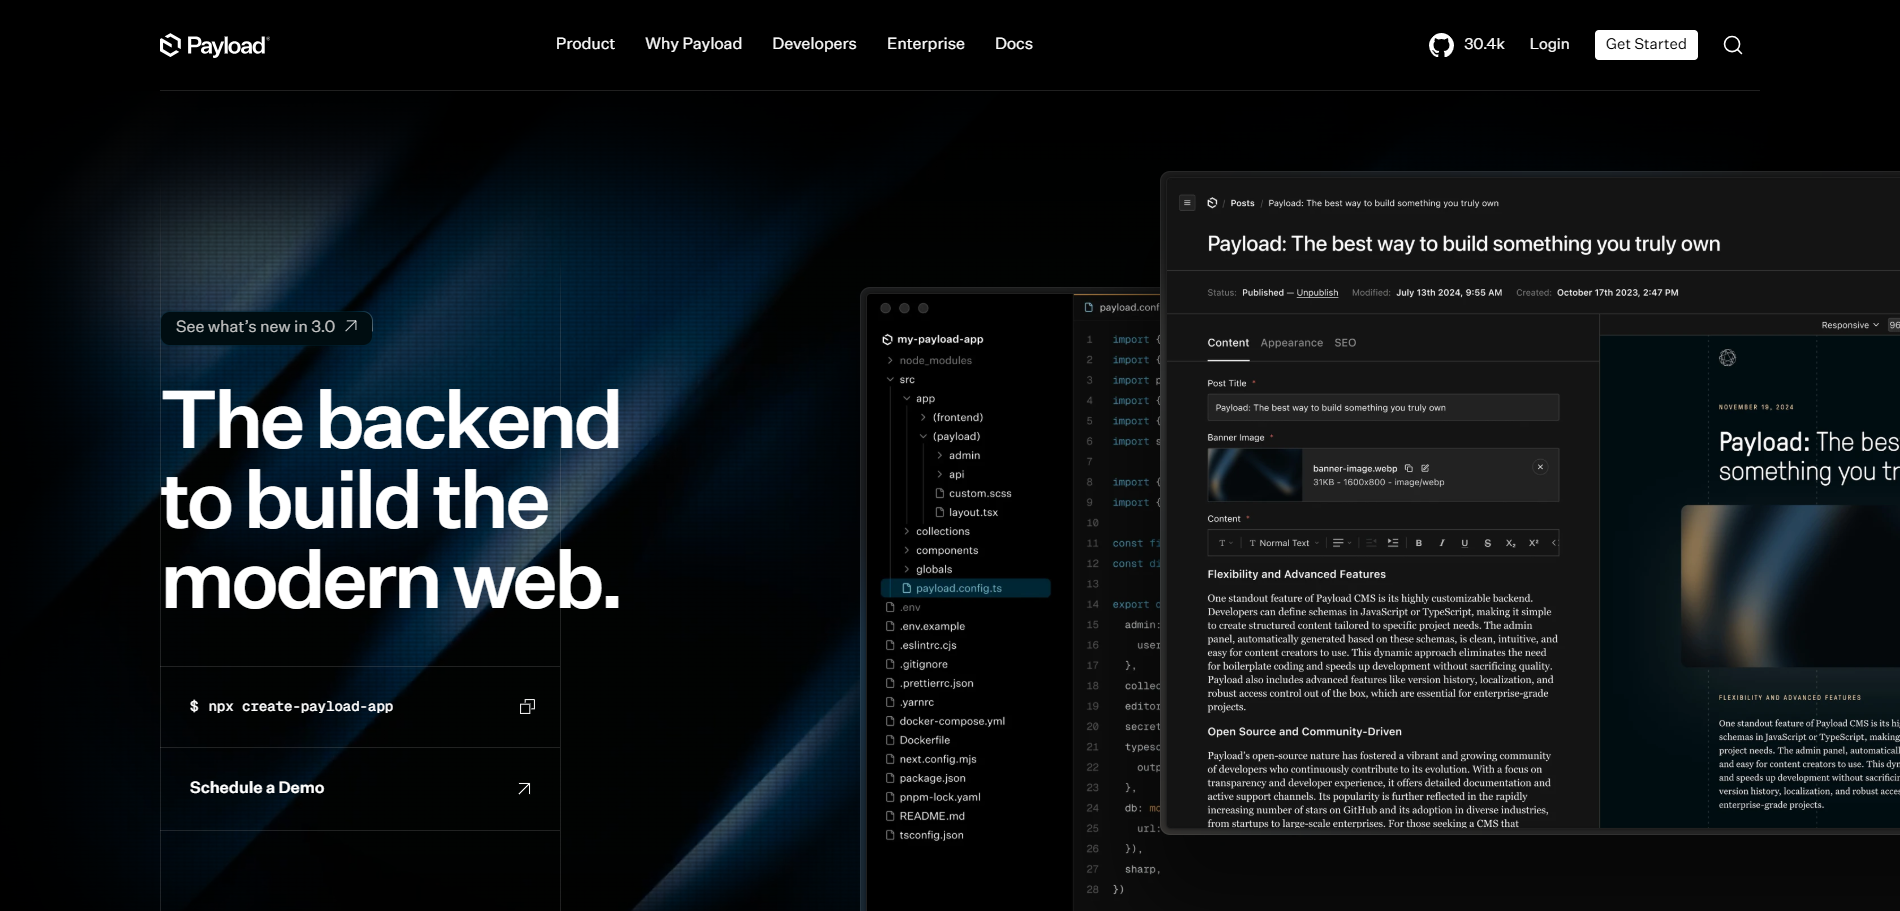Click the indent button in the editor toolbar
The image size is (1900, 911).
[1393, 543]
